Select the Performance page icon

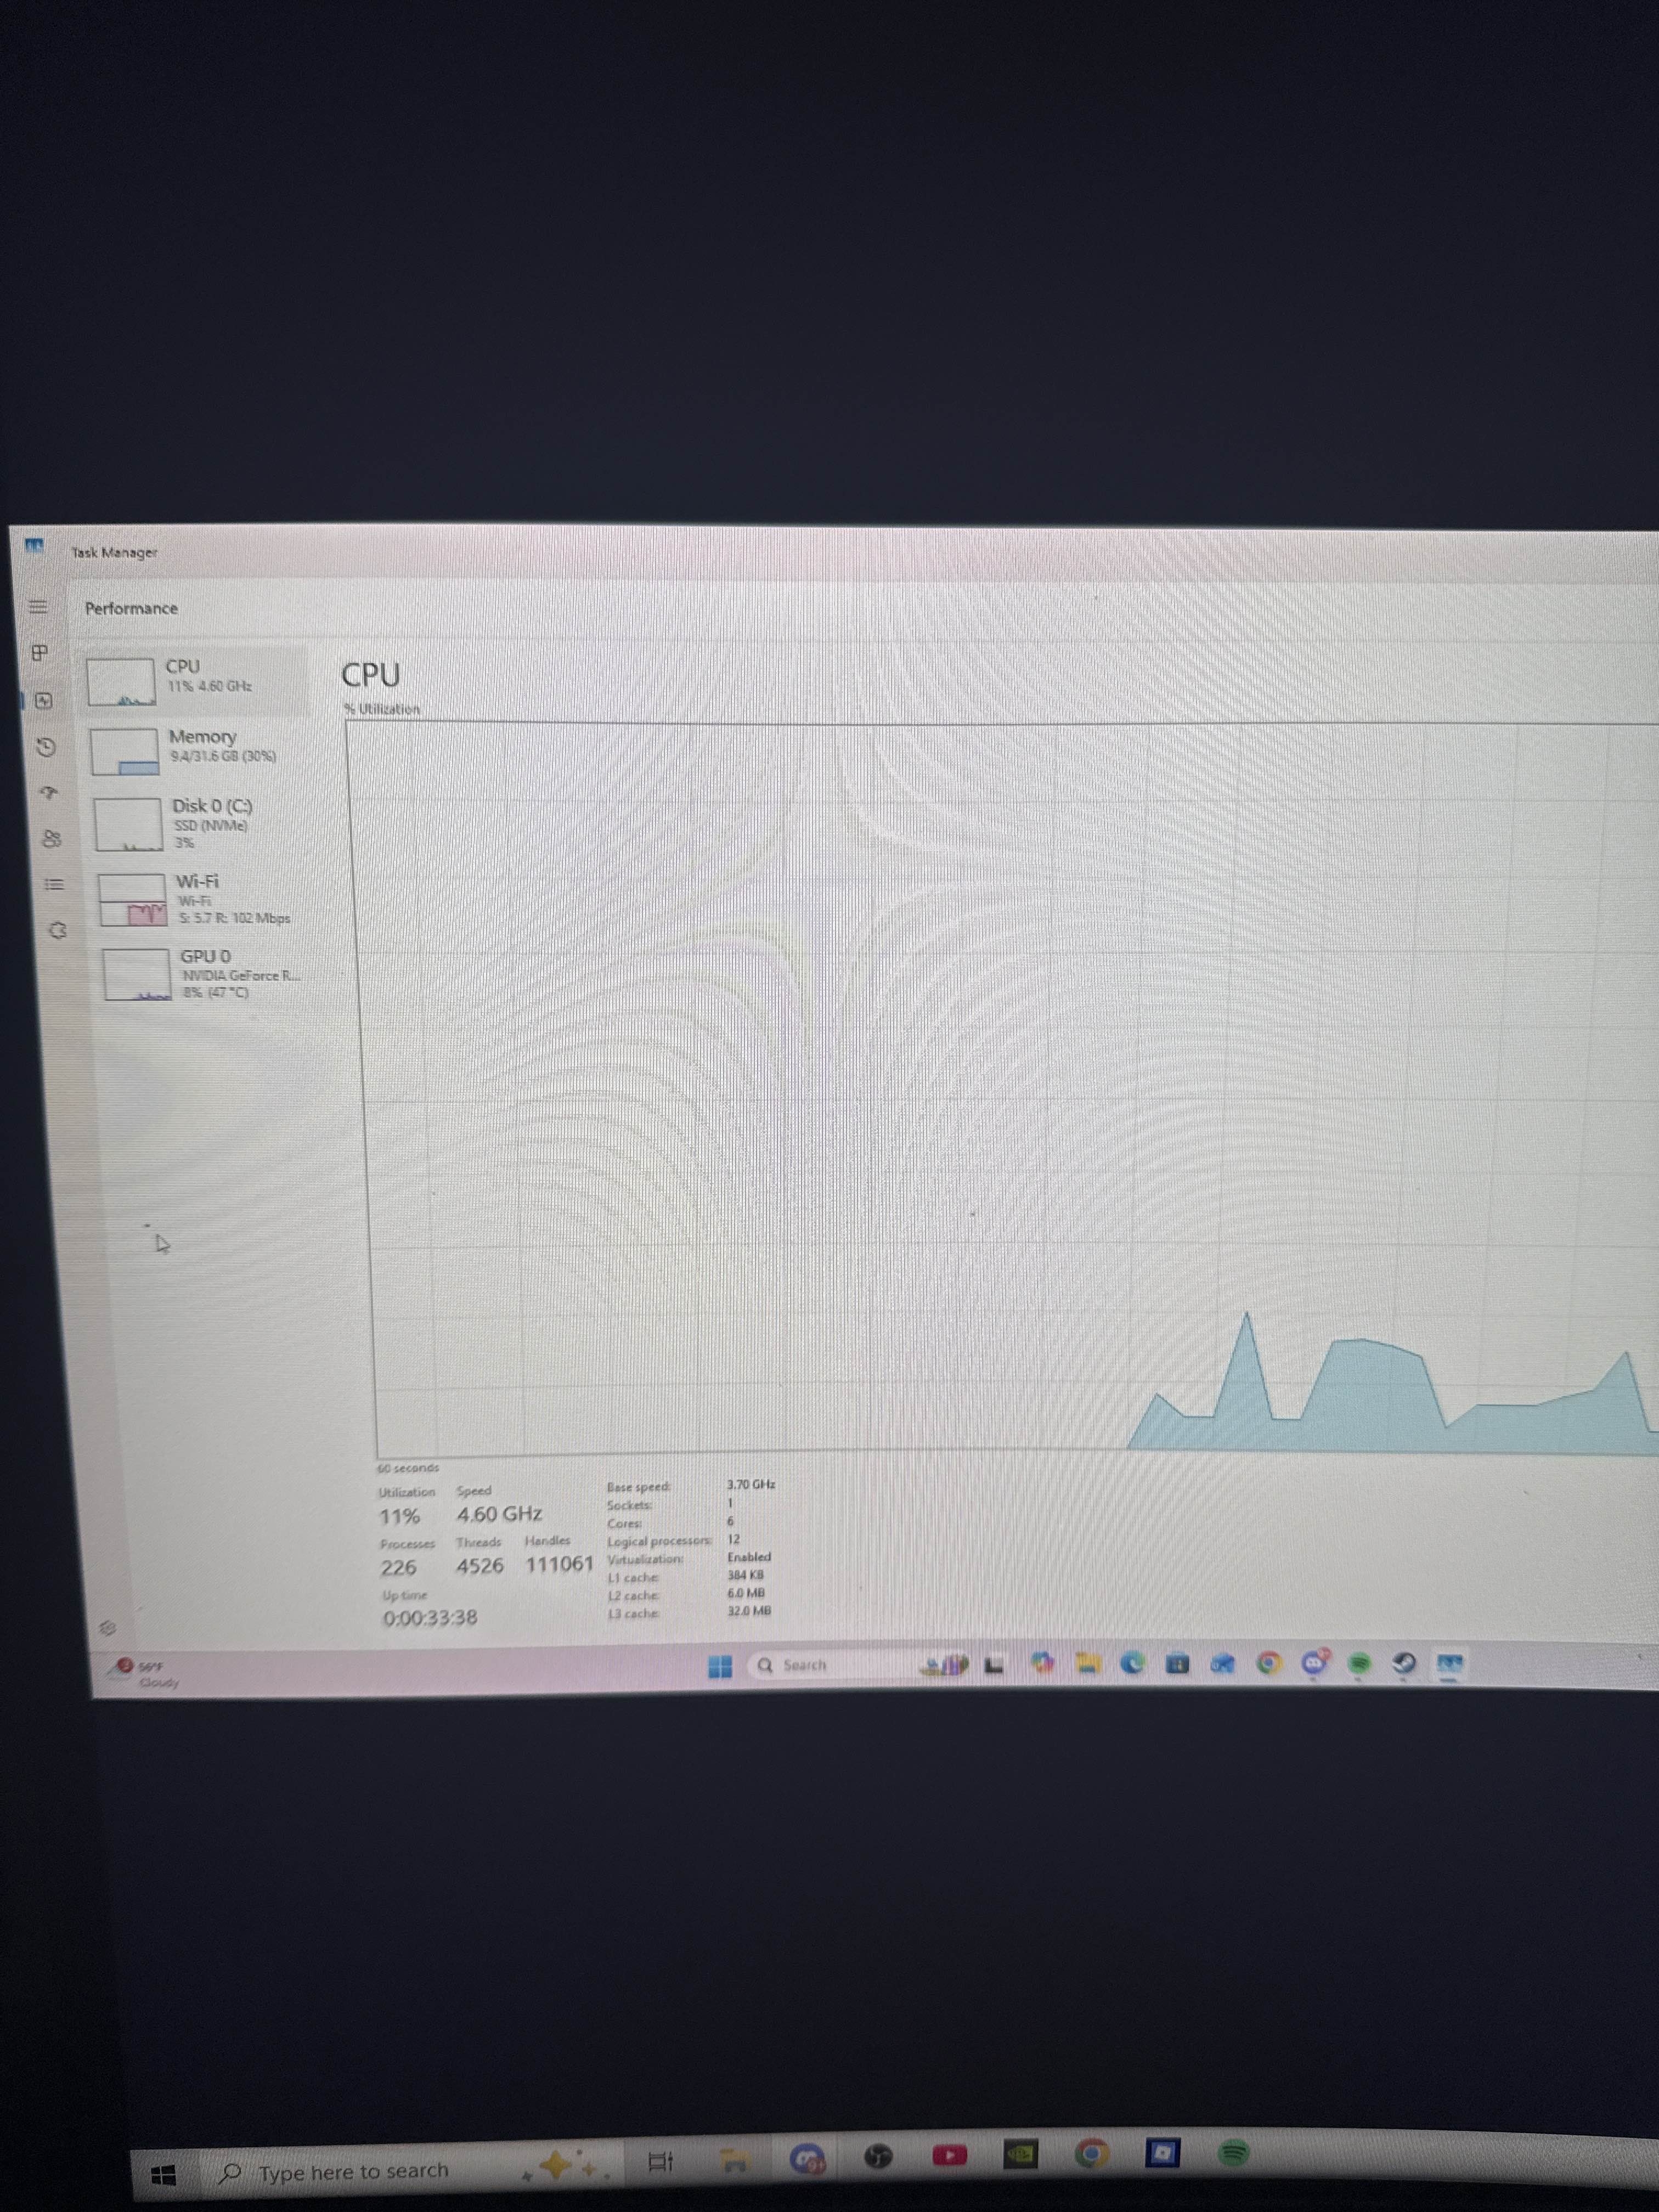tap(43, 700)
